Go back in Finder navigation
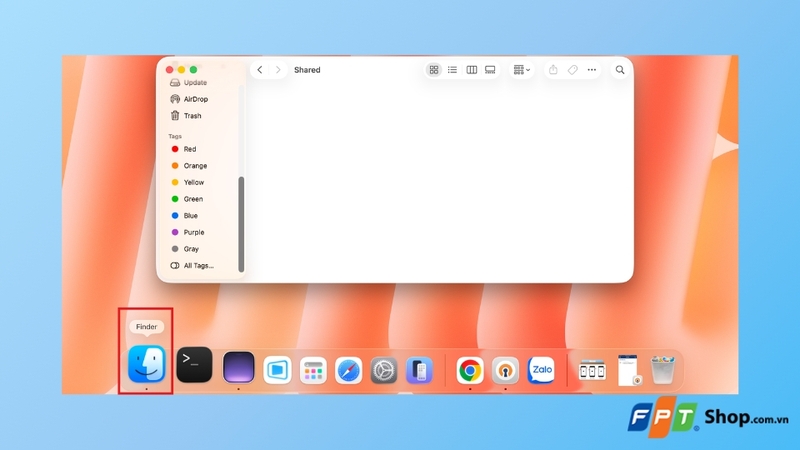The height and width of the screenshot is (450, 800). (x=260, y=70)
